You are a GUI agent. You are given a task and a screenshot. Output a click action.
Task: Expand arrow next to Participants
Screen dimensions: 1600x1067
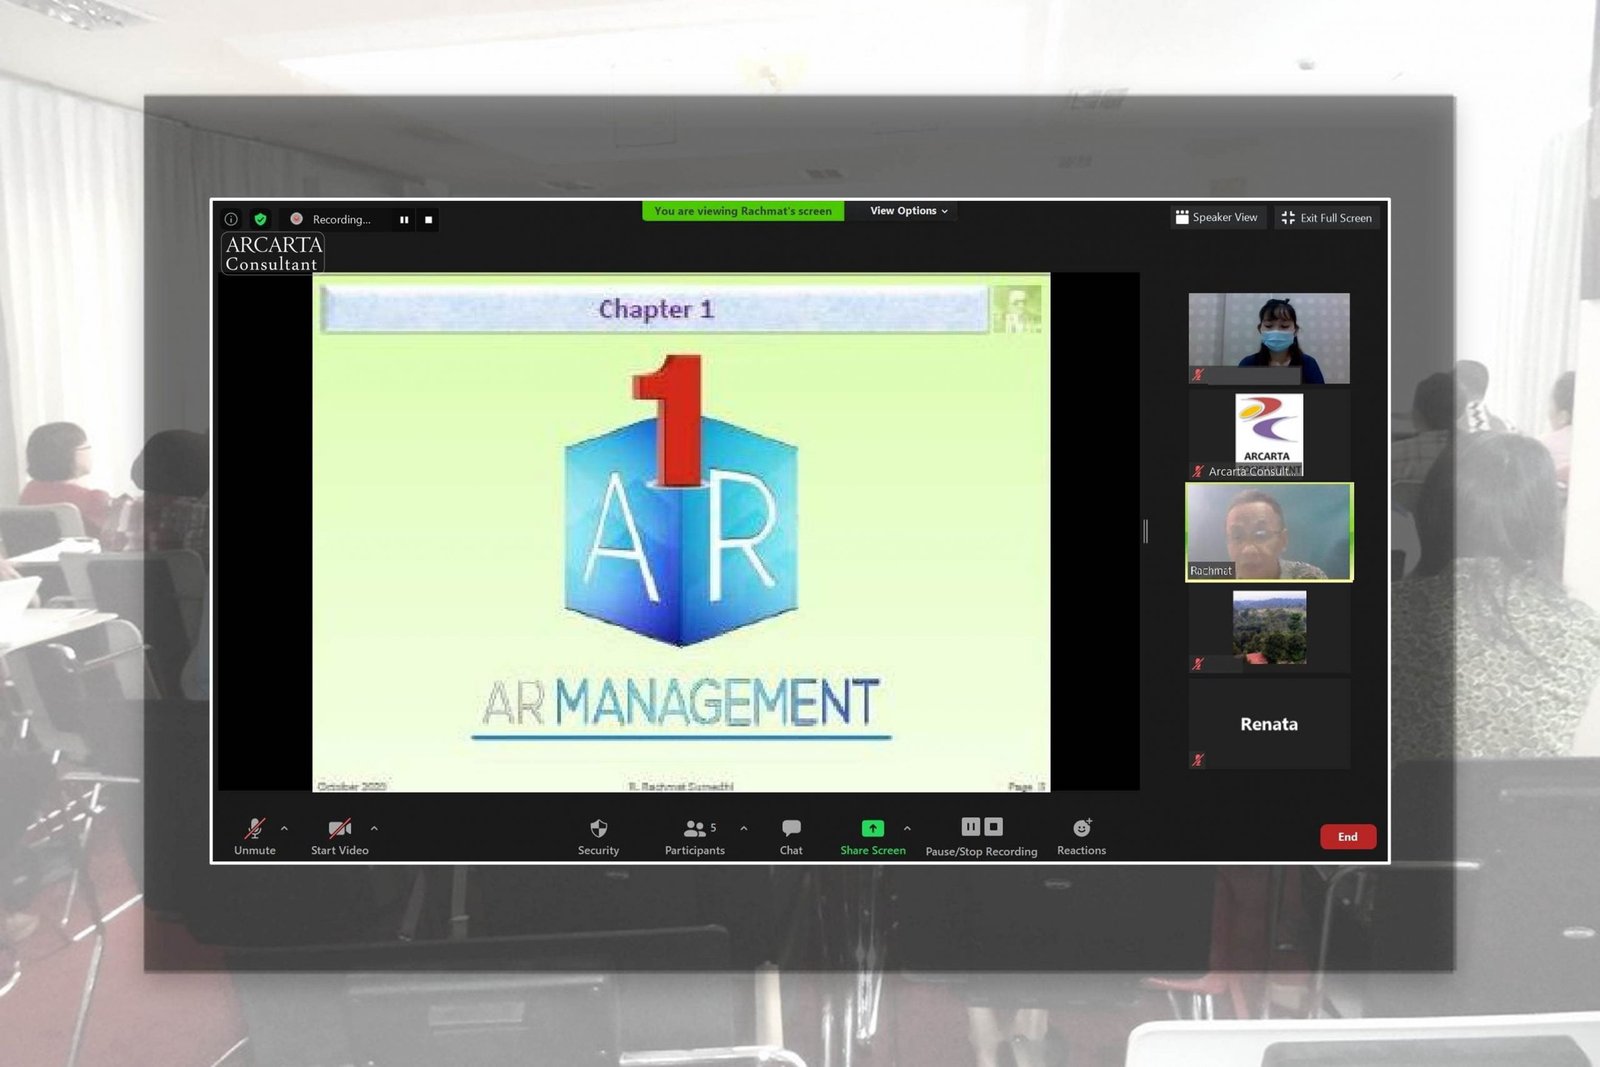[x=744, y=829]
